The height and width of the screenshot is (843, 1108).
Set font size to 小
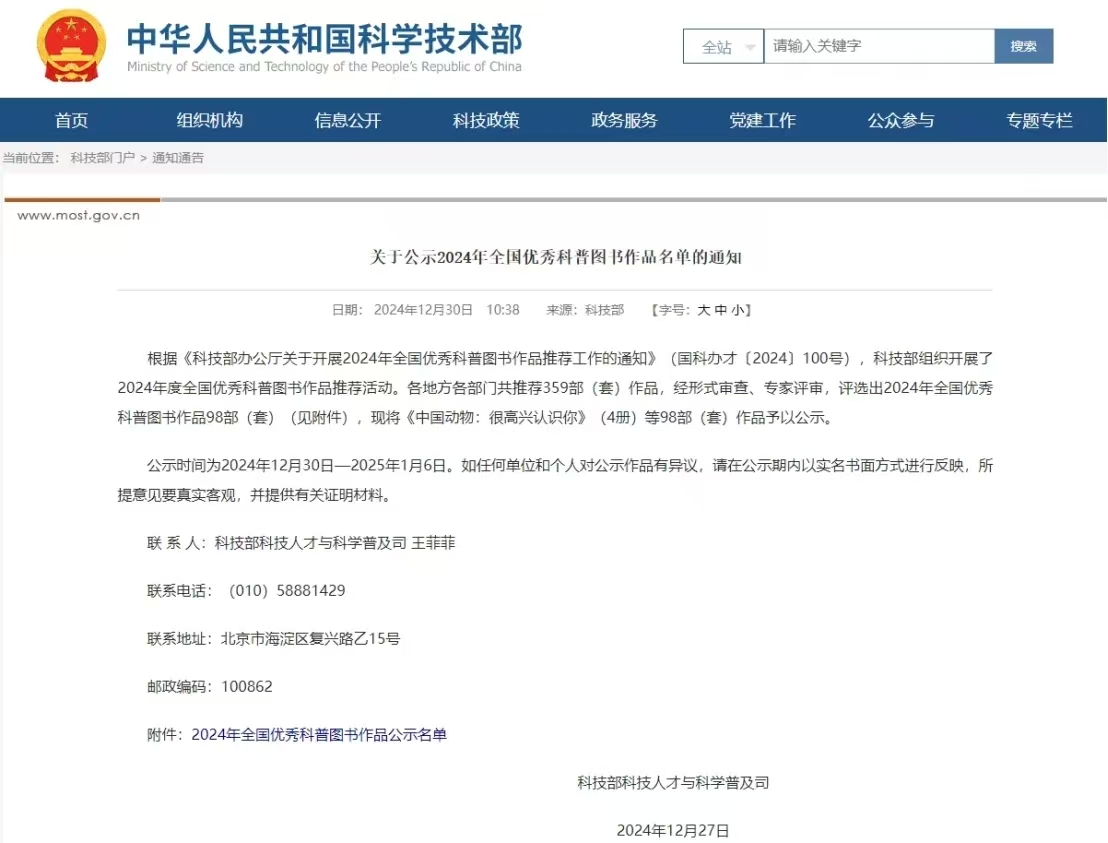tap(736, 310)
